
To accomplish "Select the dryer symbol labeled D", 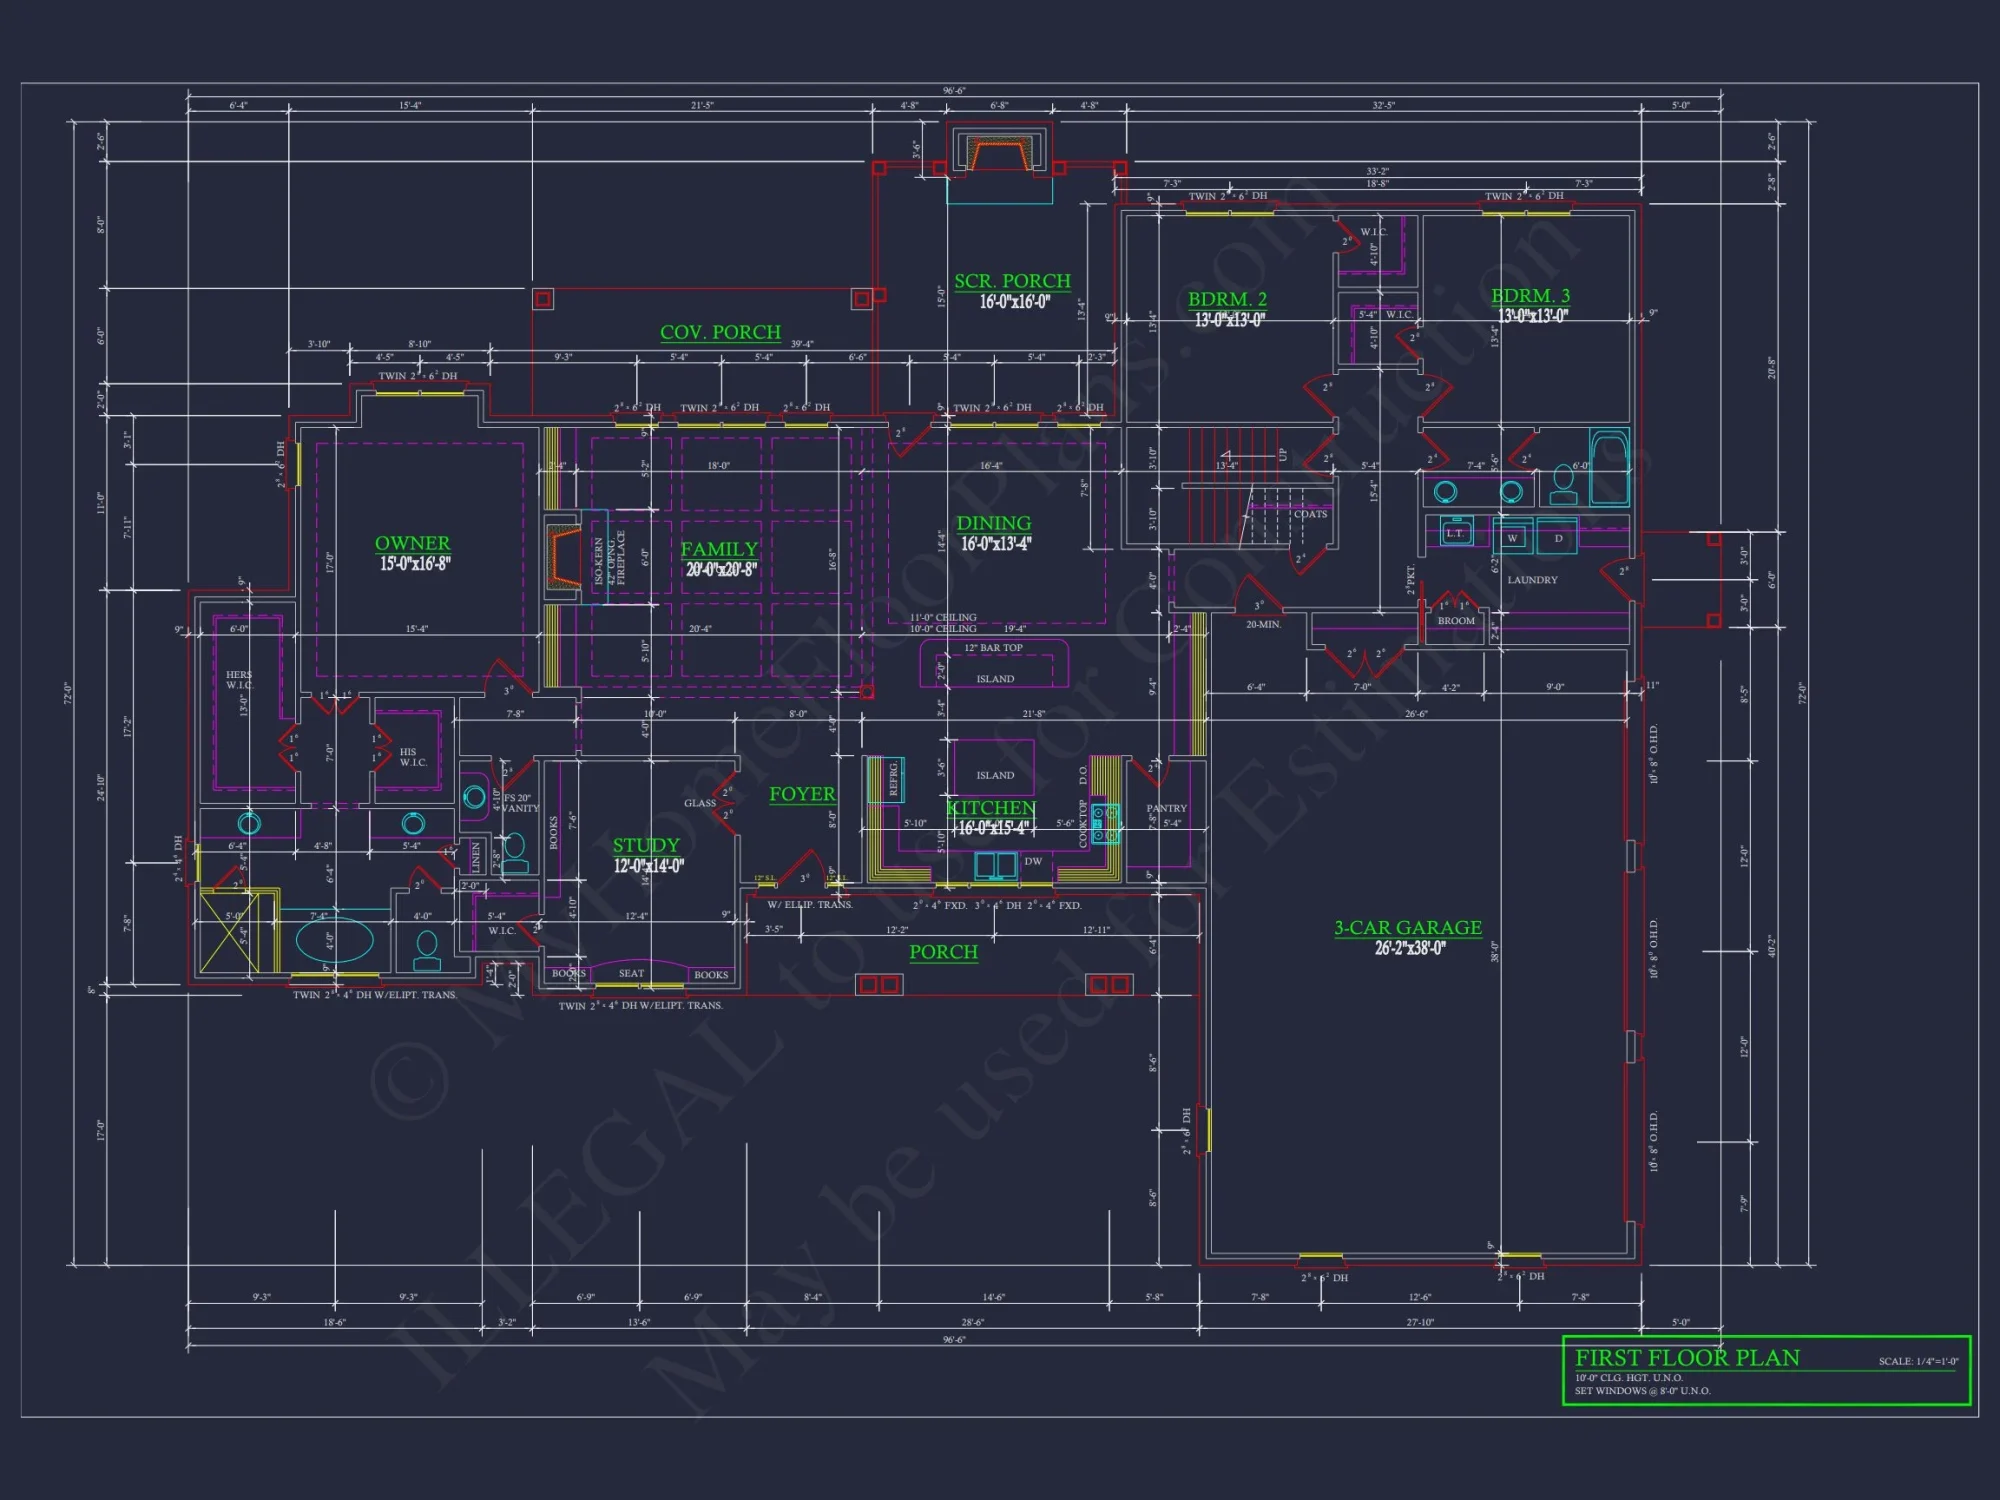I will pos(1558,538).
